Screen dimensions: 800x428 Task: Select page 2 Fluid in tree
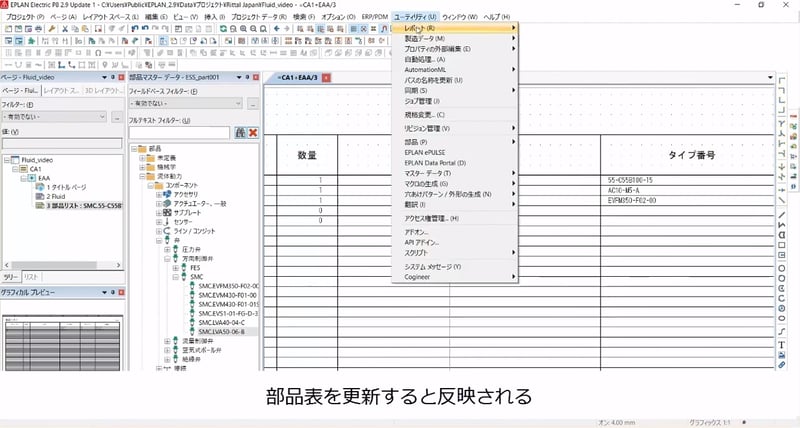(x=56, y=196)
